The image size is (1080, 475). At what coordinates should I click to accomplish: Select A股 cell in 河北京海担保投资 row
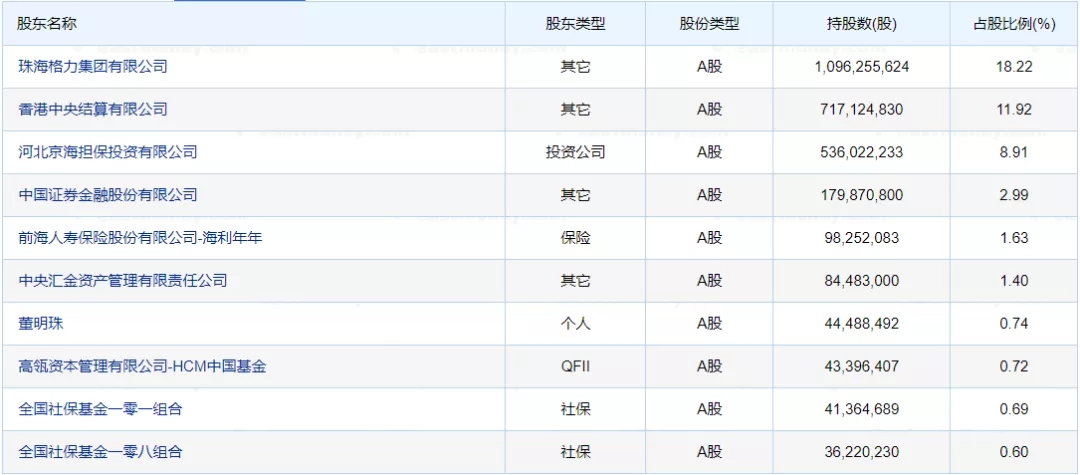[709, 152]
